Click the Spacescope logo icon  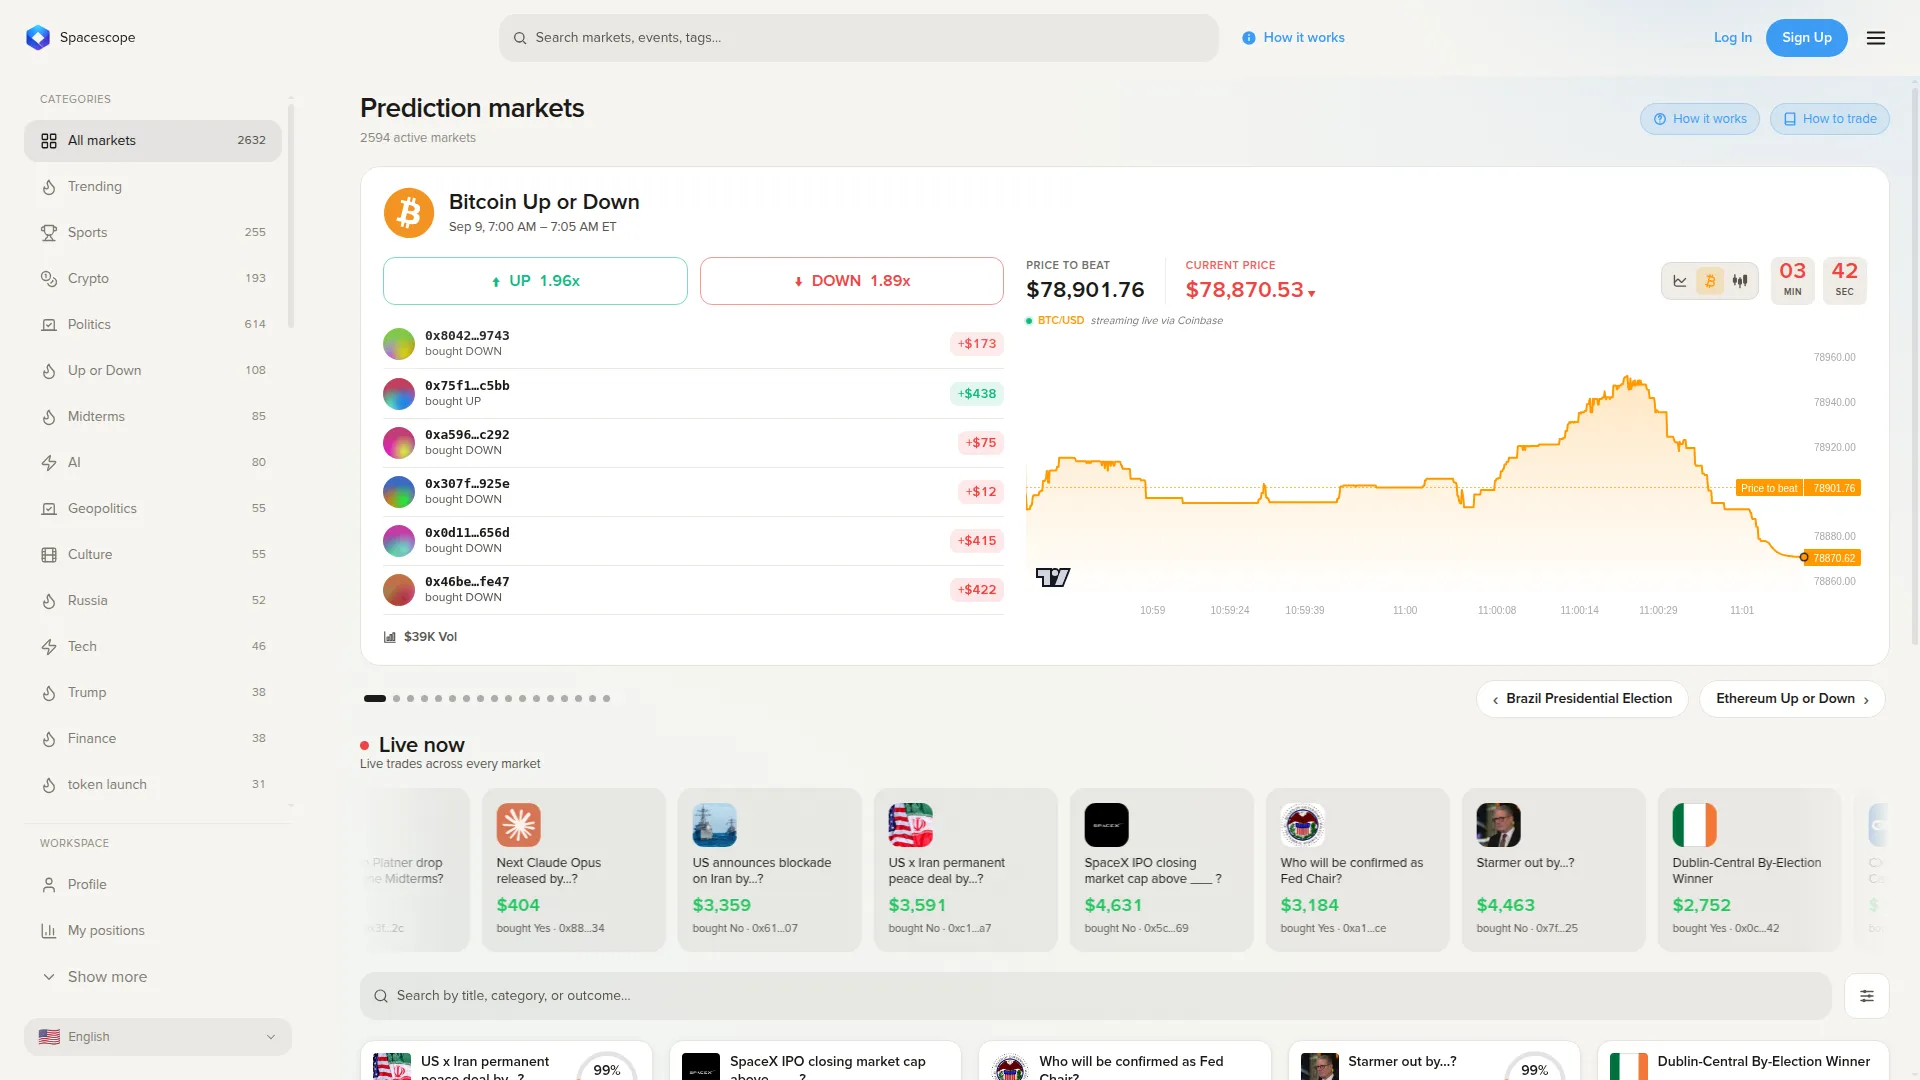38,38
